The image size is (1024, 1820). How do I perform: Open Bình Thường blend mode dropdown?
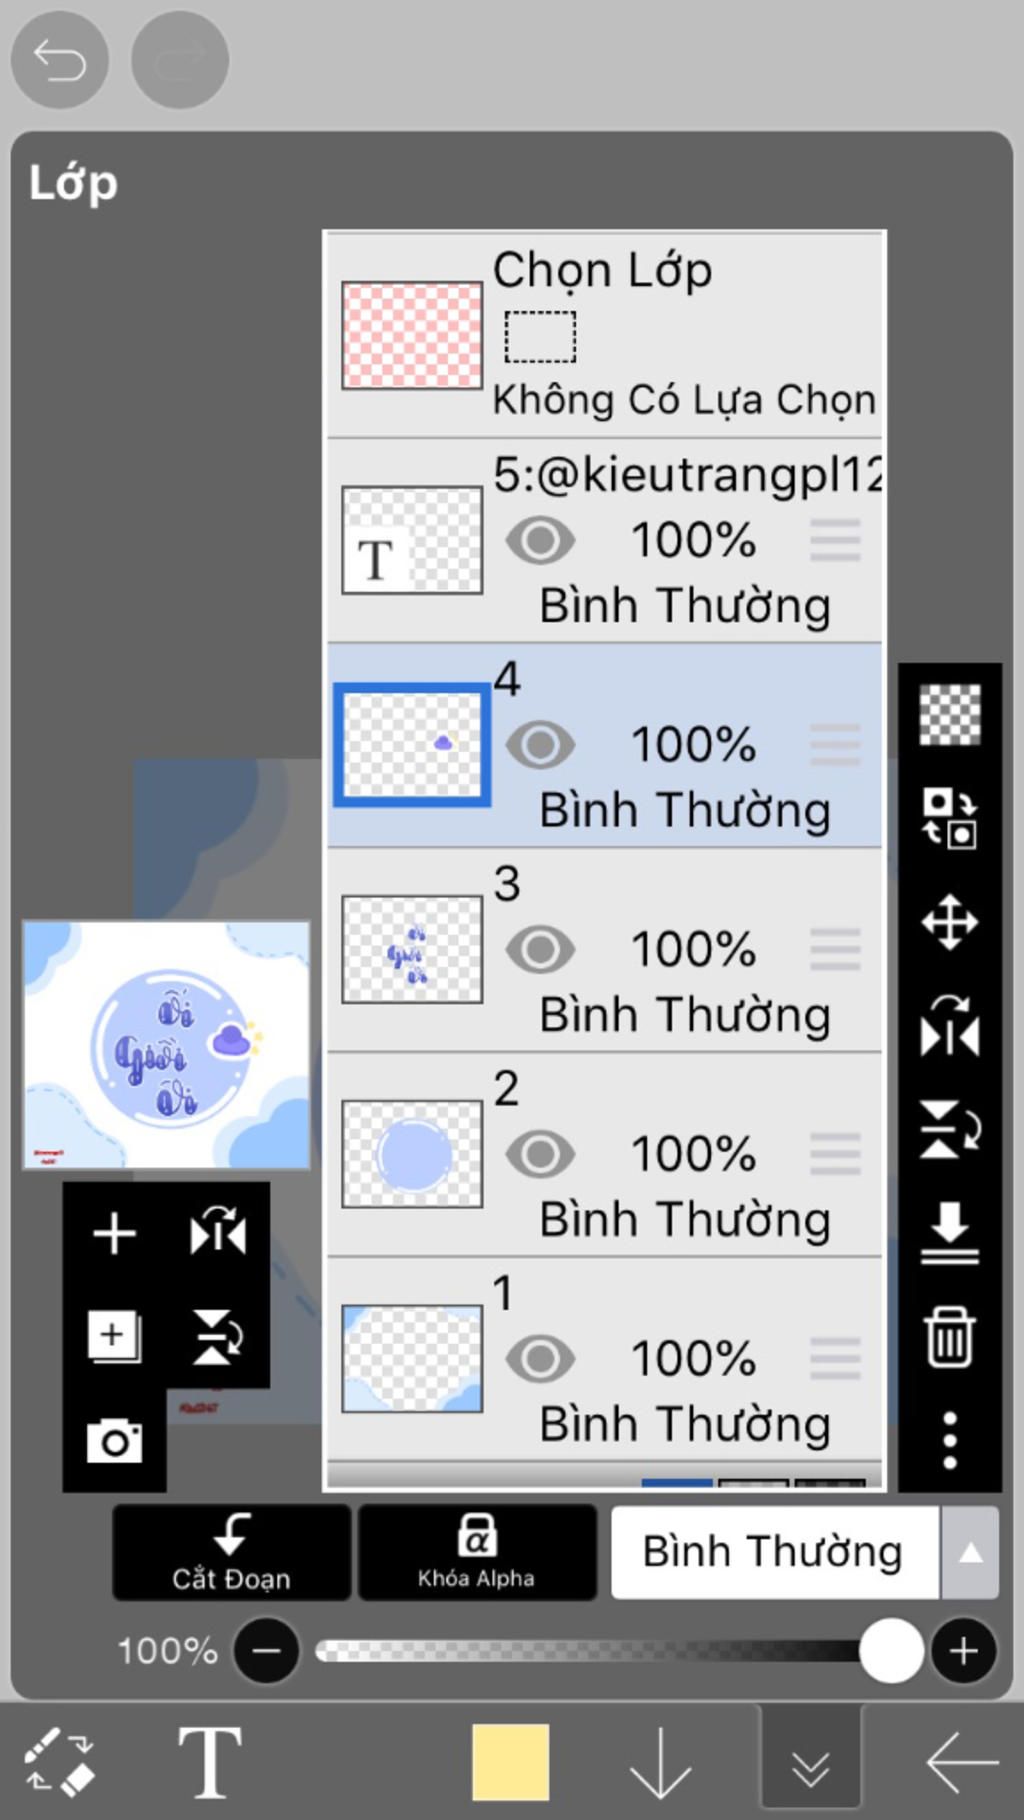pos(775,1552)
